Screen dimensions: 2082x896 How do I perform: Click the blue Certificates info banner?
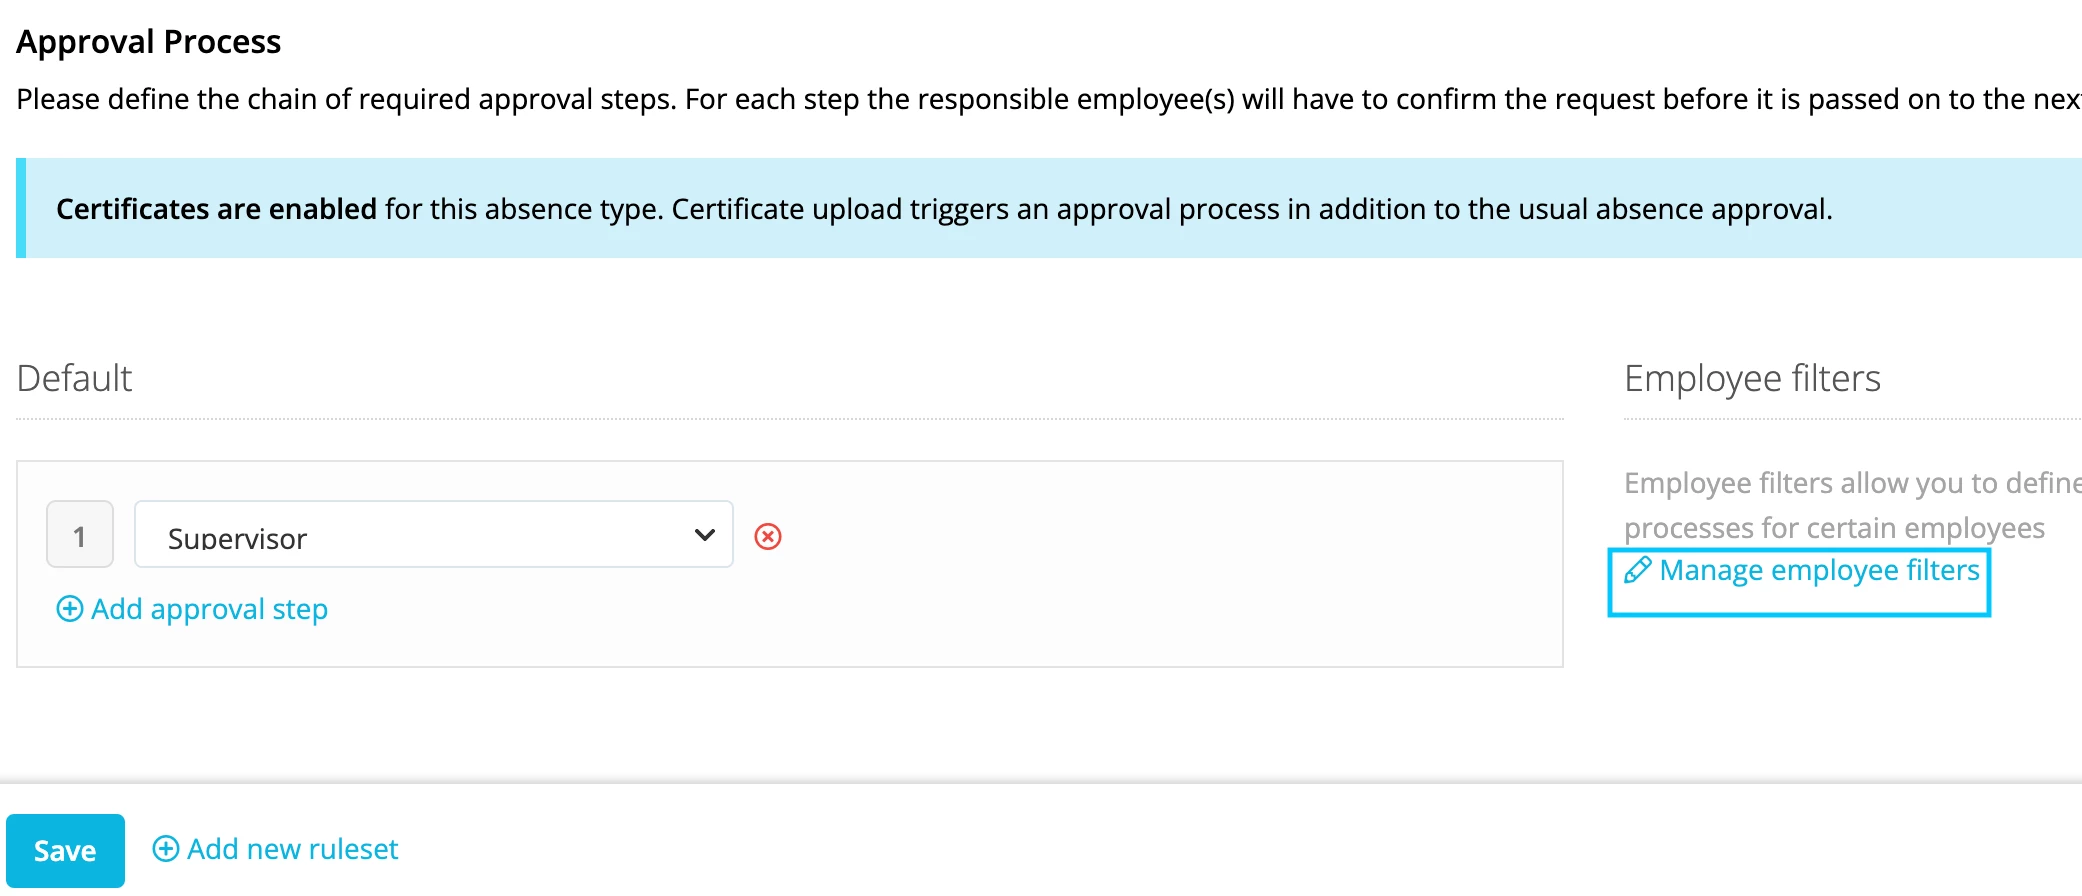tap(1049, 208)
